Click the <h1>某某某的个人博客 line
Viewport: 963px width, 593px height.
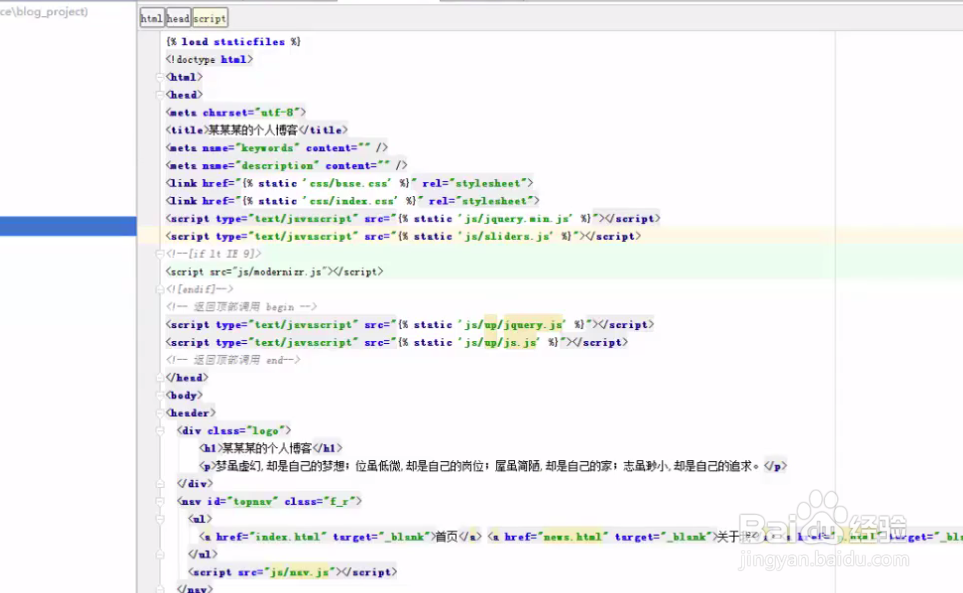coord(270,449)
